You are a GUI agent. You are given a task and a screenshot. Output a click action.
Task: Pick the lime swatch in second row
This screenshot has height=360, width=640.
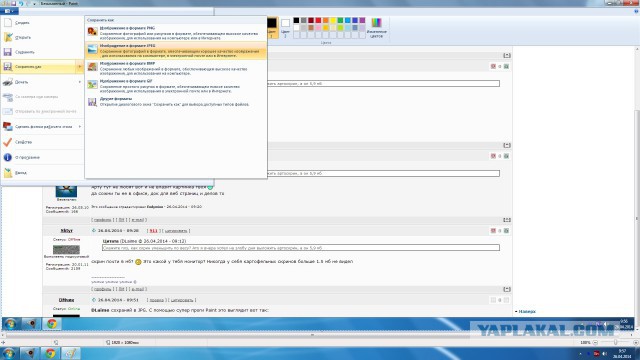coord(340,28)
